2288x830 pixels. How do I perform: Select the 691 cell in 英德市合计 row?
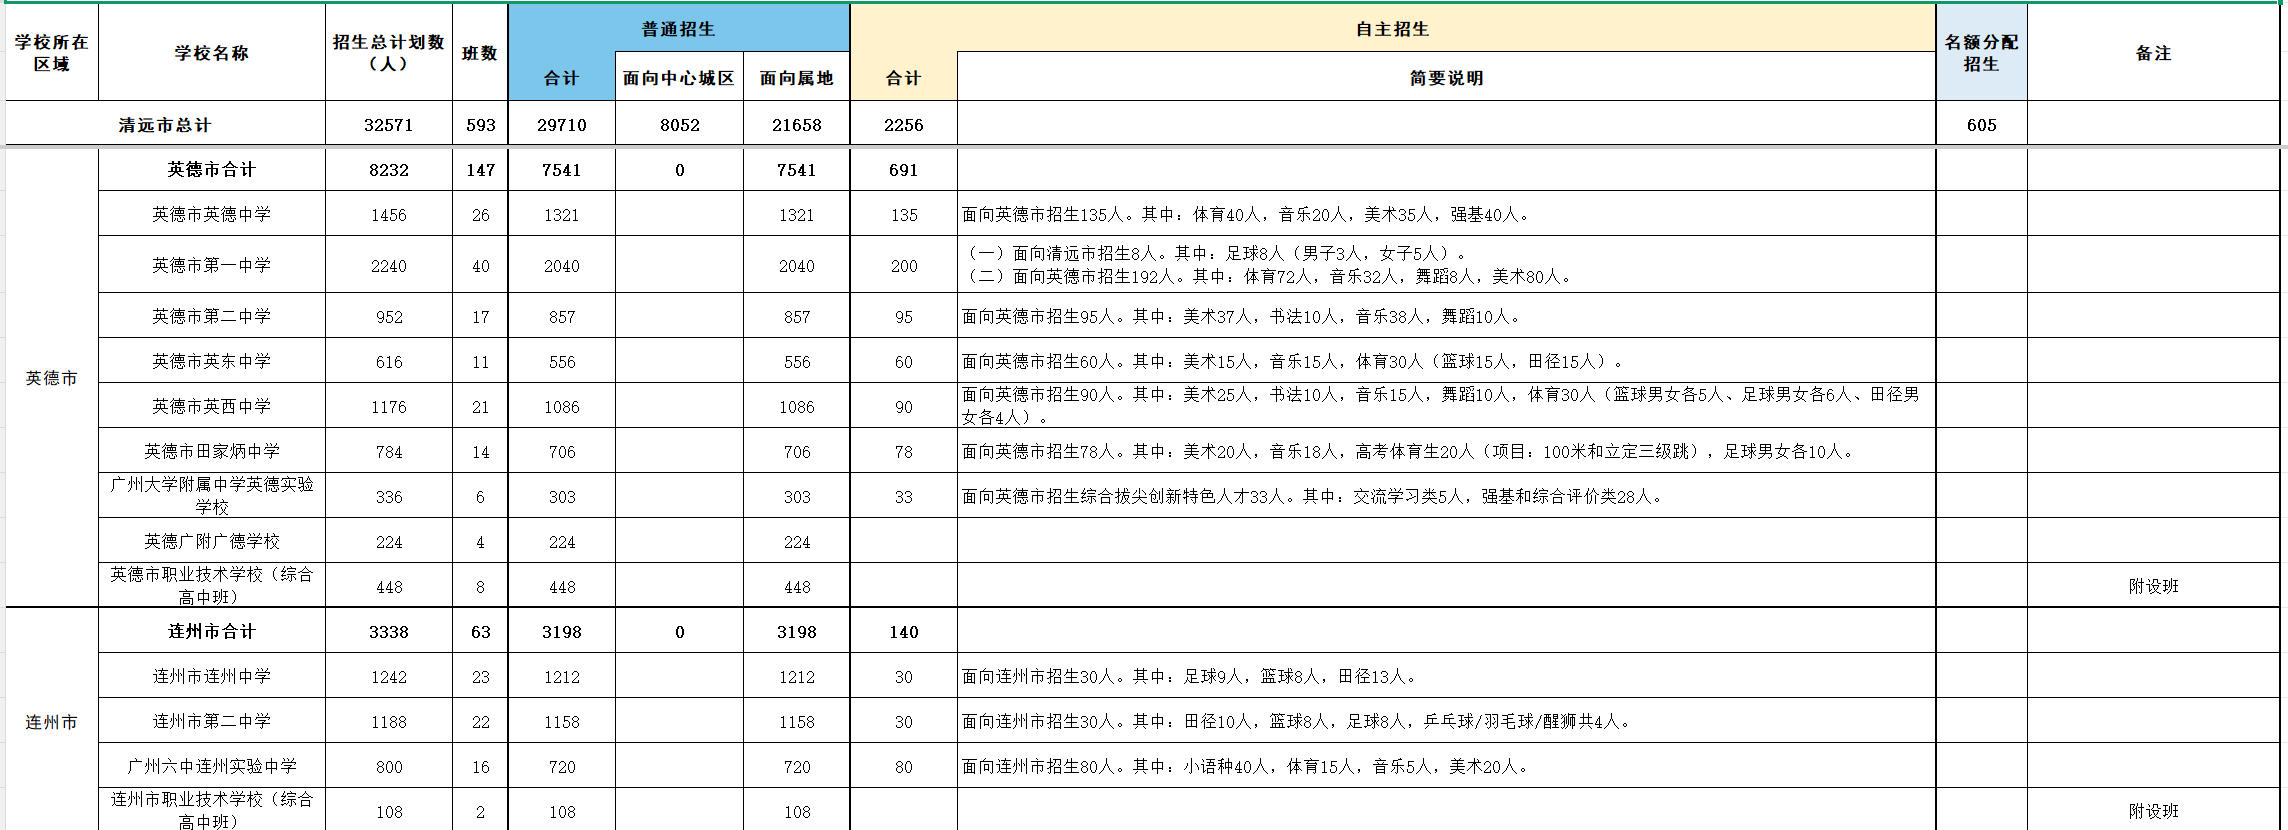(x=904, y=170)
